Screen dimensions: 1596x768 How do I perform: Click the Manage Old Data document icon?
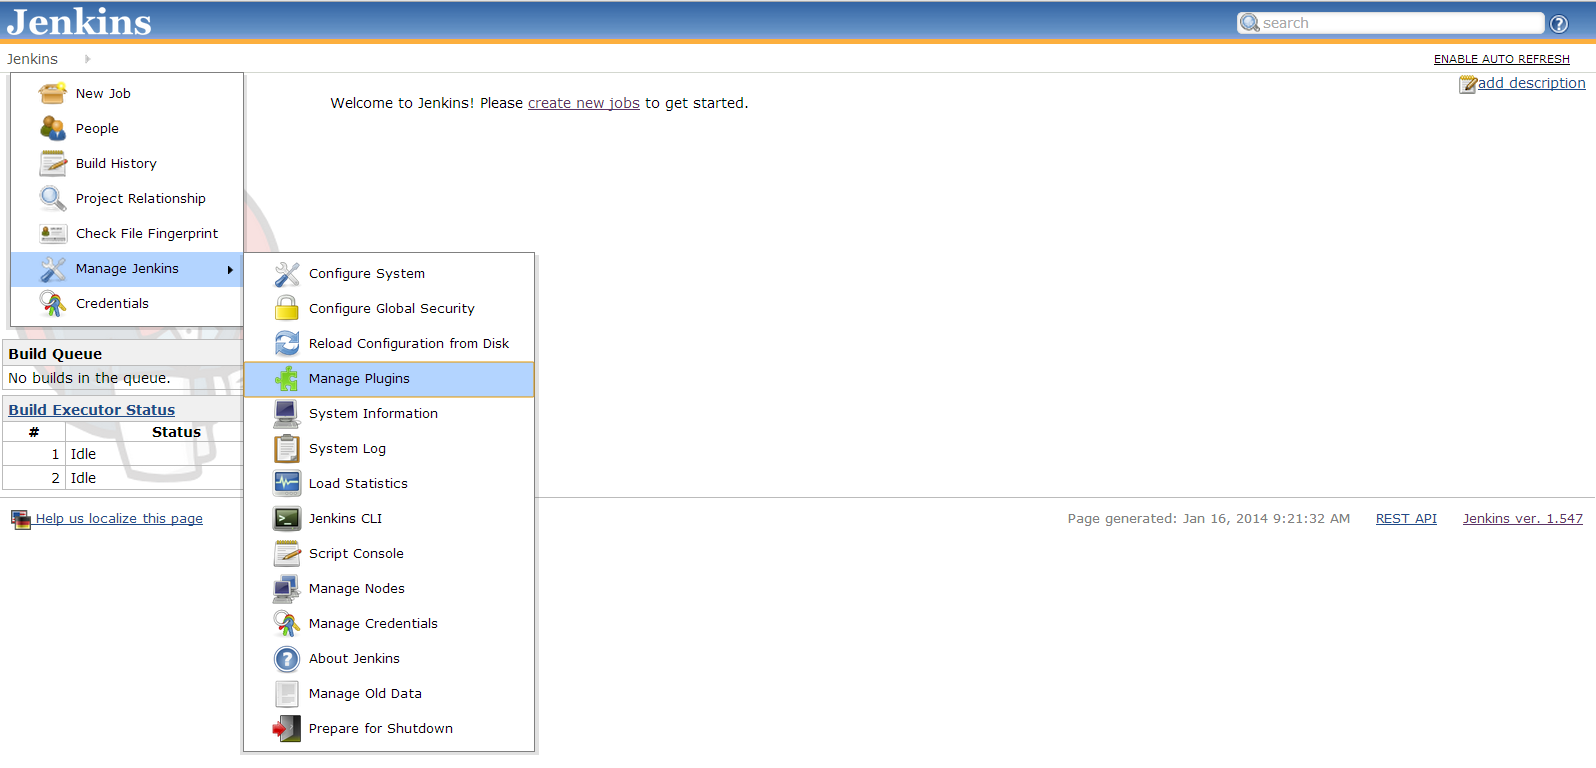point(287,693)
